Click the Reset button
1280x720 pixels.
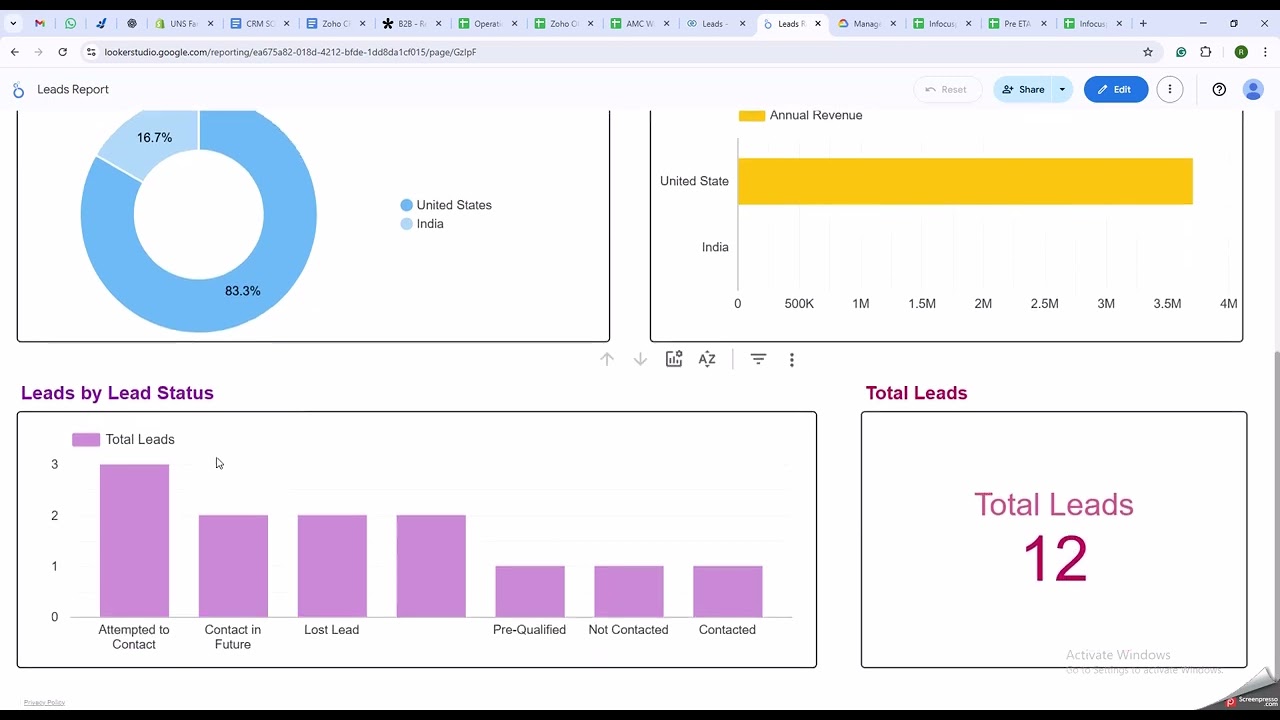[946, 89]
